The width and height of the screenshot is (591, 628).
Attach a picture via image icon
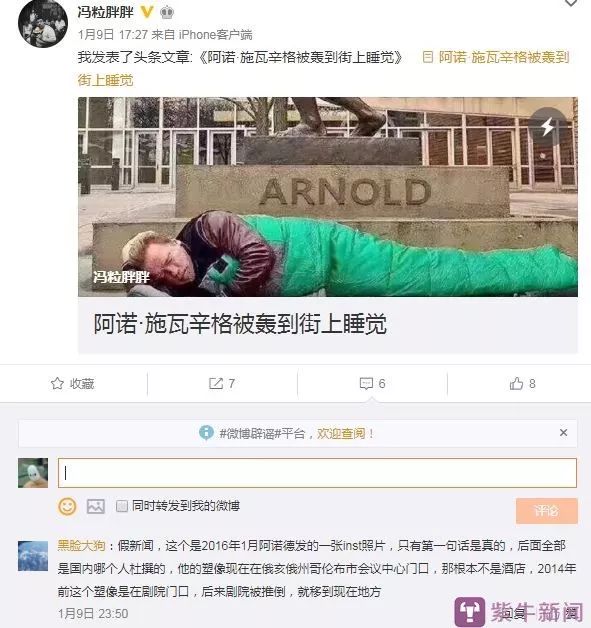96,507
